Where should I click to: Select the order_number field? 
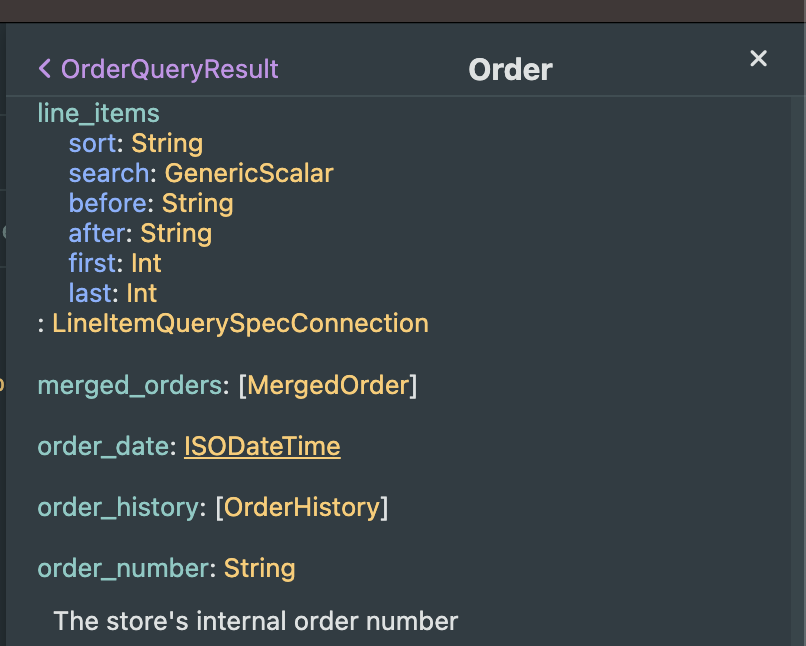(x=124, y=568)
